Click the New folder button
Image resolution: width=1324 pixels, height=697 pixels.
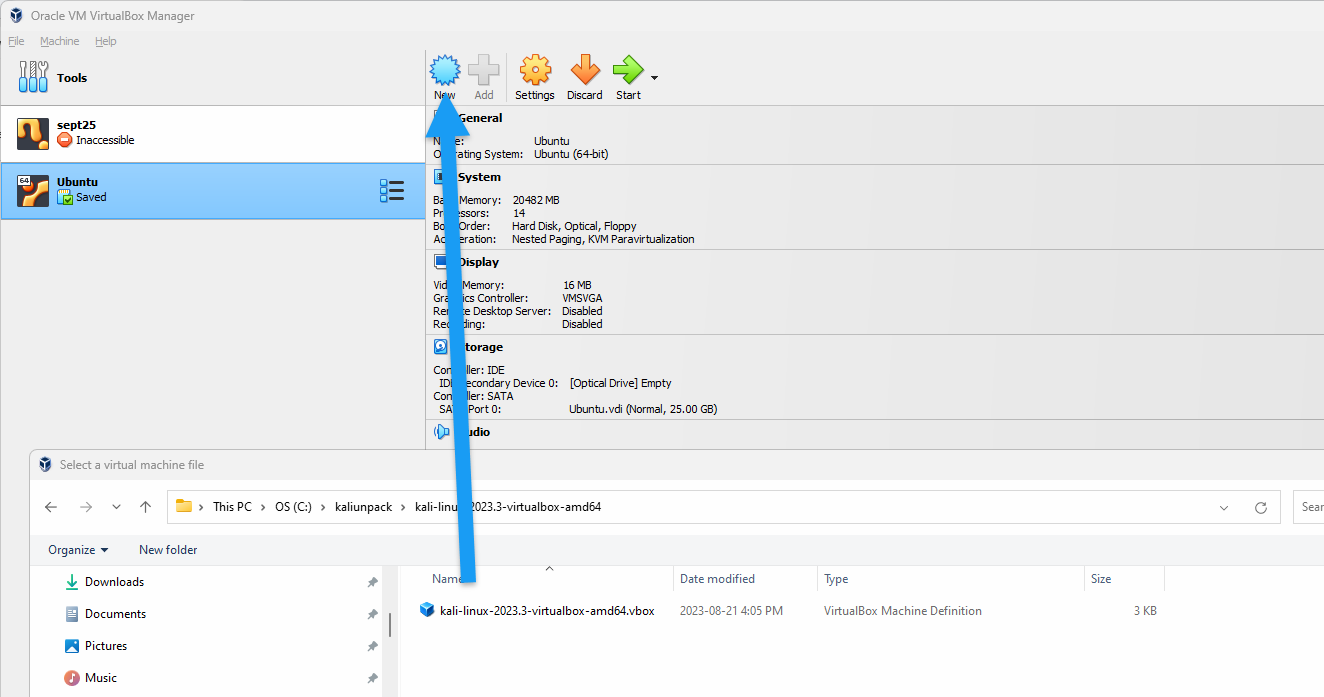(168, 550)
